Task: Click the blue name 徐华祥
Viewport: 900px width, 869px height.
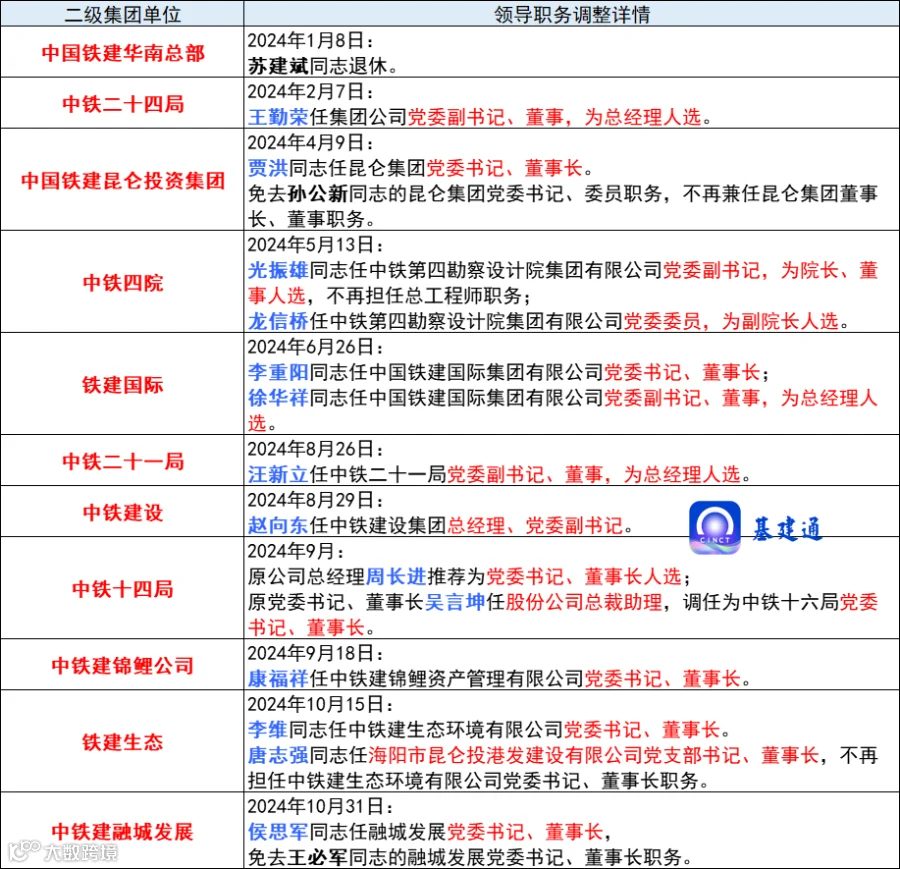Action: [278, 398]
